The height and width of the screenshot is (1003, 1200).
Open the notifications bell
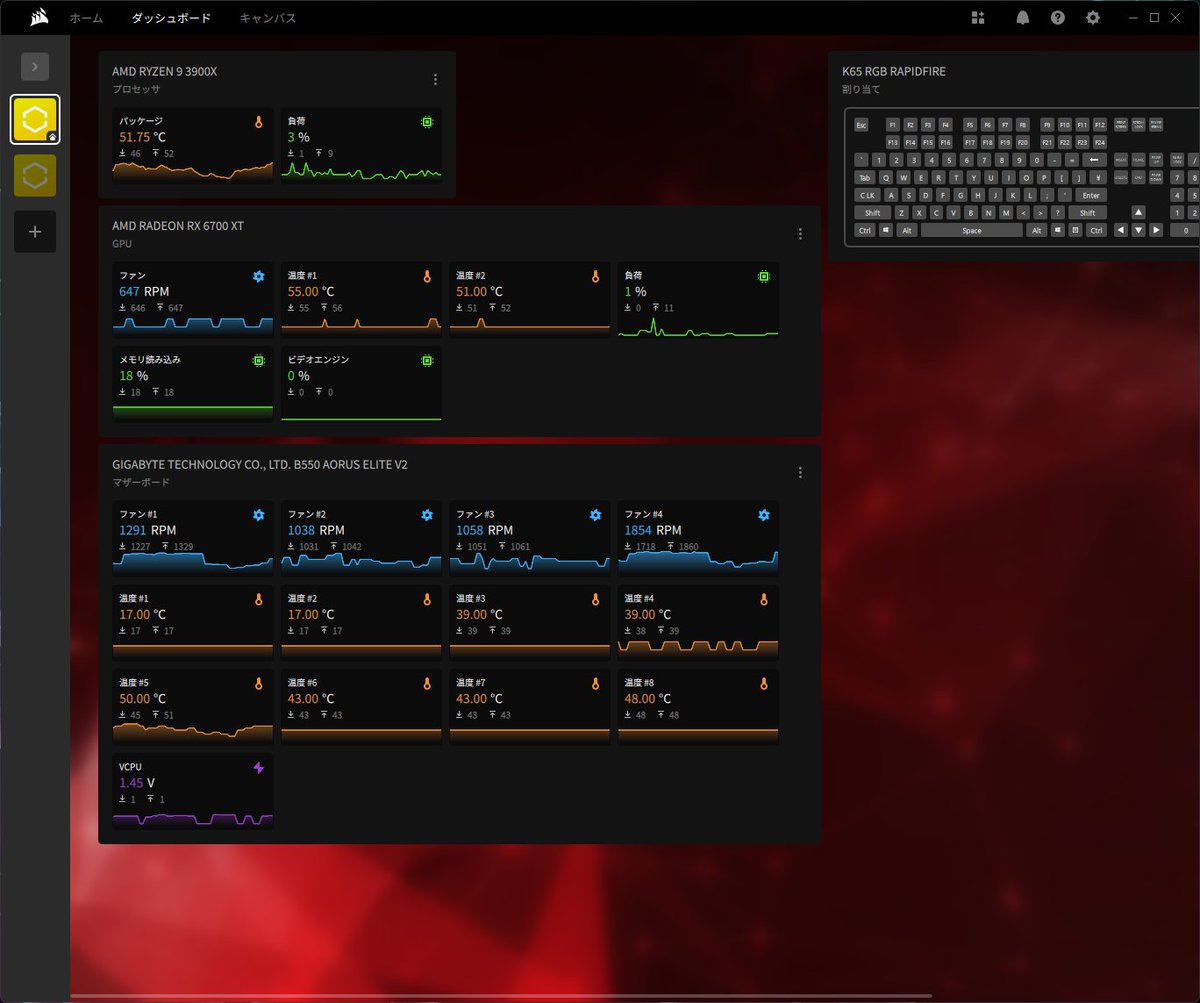[x=1022, y=18]
